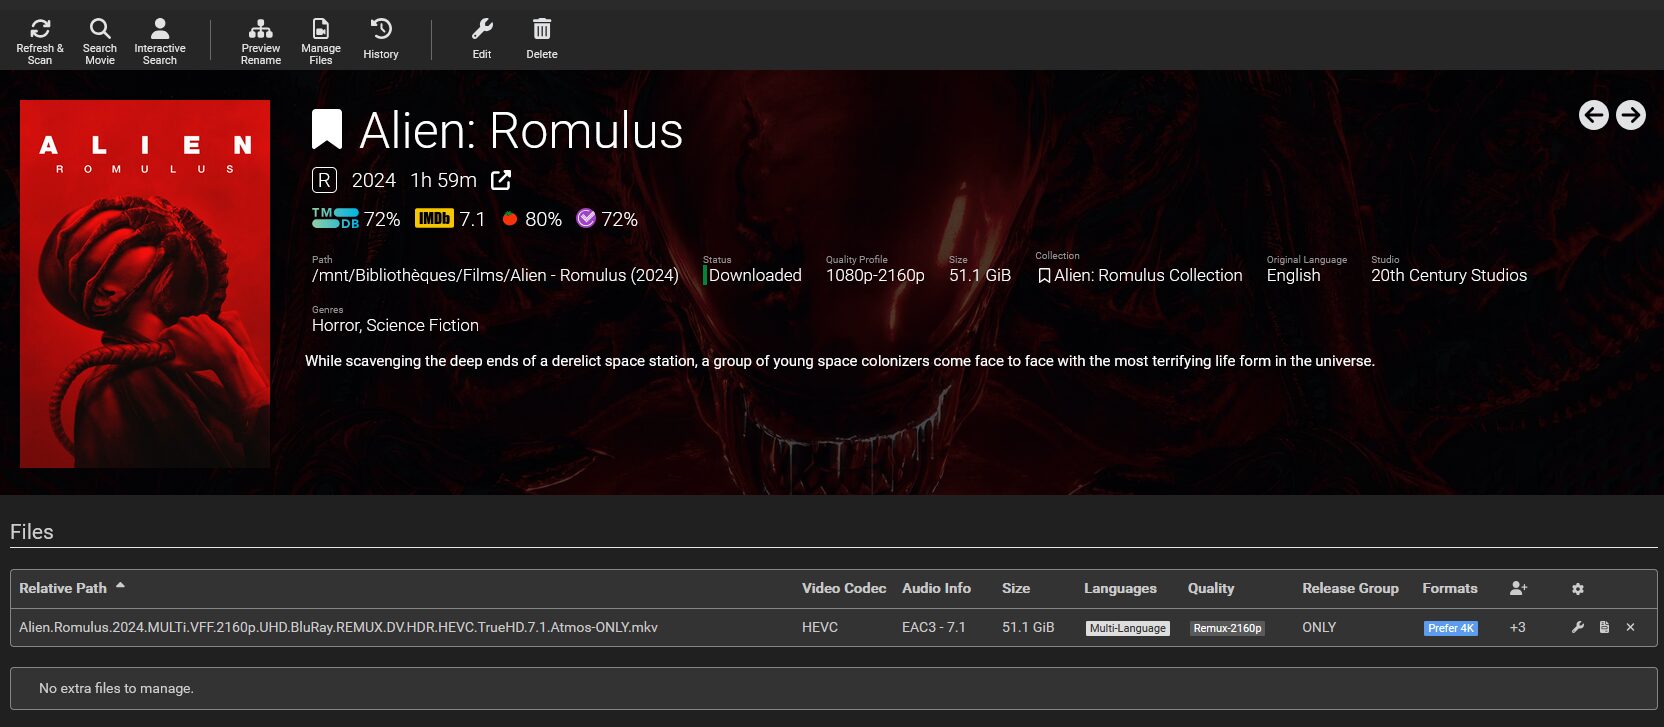1664x727 pixels.
Task: Click the Delete trash toolbar button
Action: pos(542,40)
